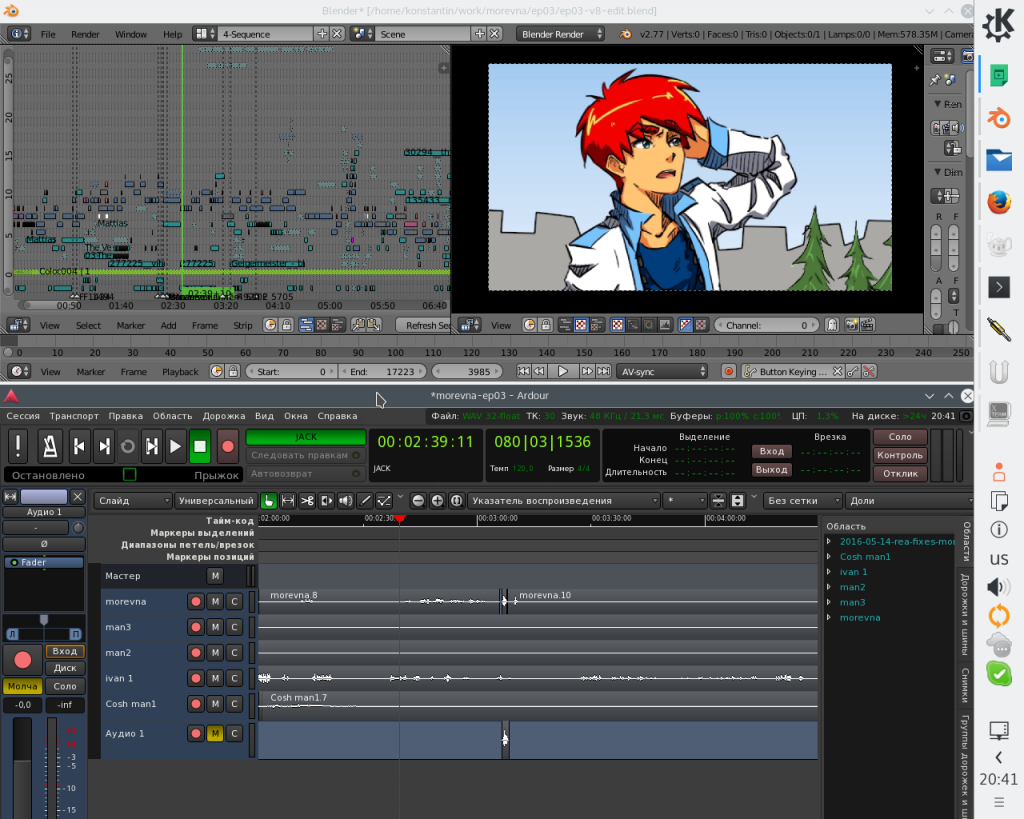Toggle the Автовозврат option

pos(305,474)
